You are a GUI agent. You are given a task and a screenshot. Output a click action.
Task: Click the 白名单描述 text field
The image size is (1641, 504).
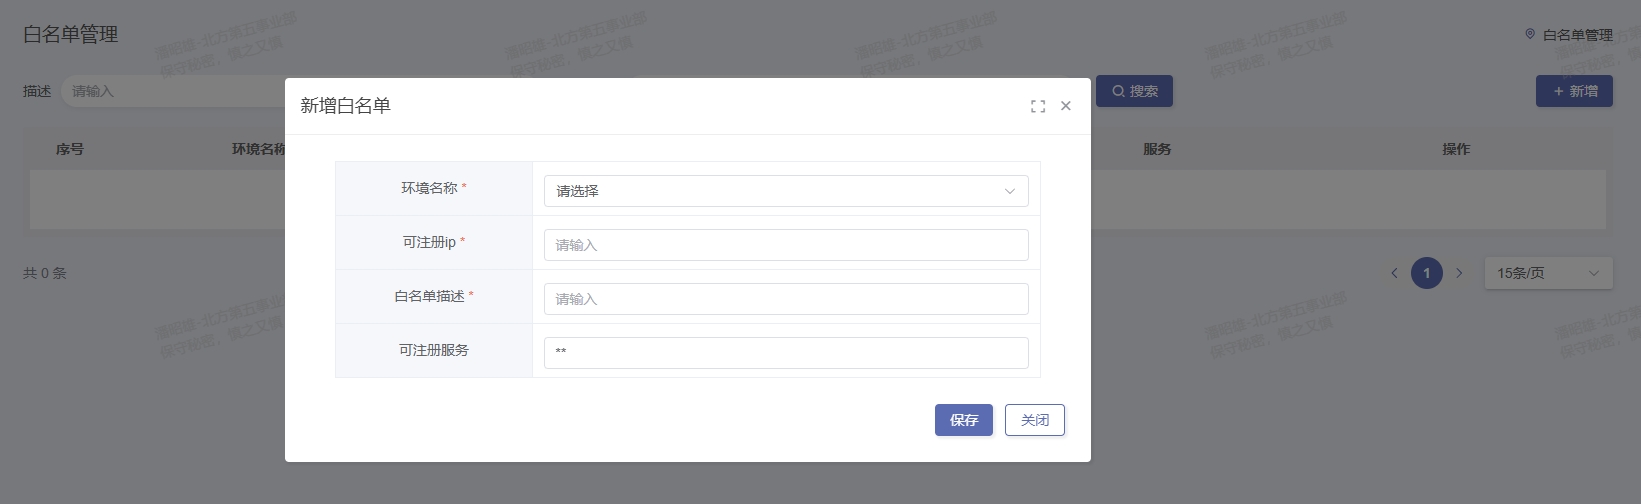coord(785,299)
